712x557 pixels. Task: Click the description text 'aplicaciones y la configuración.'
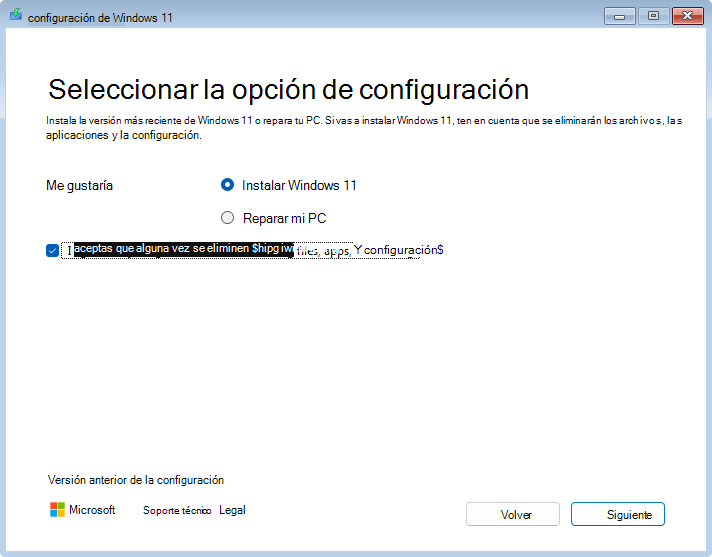pos(124,135)
